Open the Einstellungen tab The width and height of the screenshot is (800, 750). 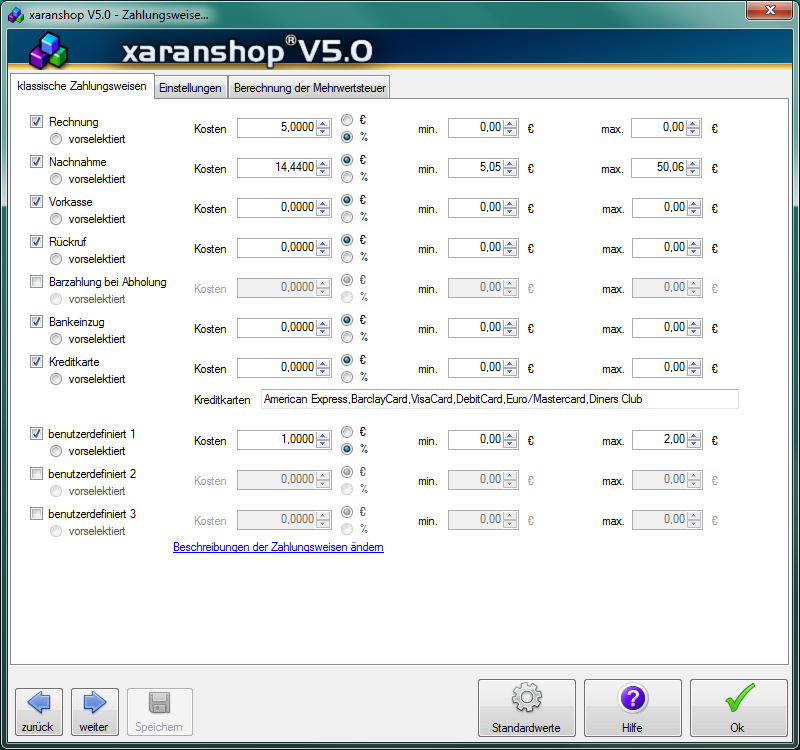[190, 88]
